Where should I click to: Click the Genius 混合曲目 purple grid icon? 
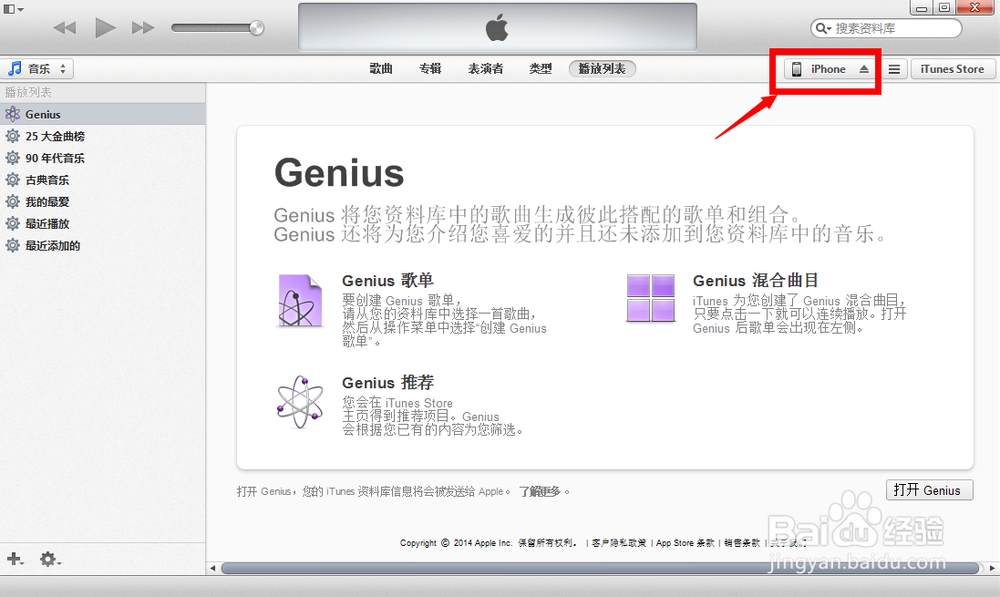pyautogui.click(x=651, y=298)
